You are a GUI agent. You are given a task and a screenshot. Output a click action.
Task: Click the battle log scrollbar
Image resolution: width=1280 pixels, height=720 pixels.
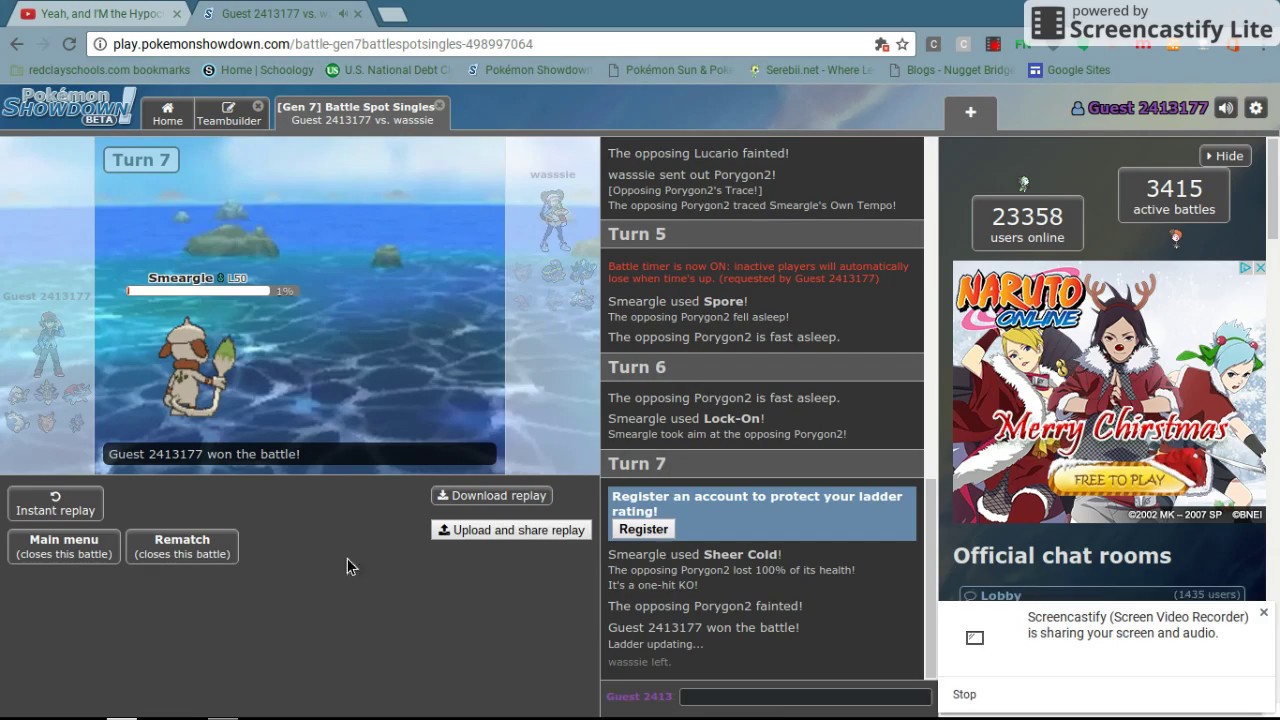coord(930,577)
